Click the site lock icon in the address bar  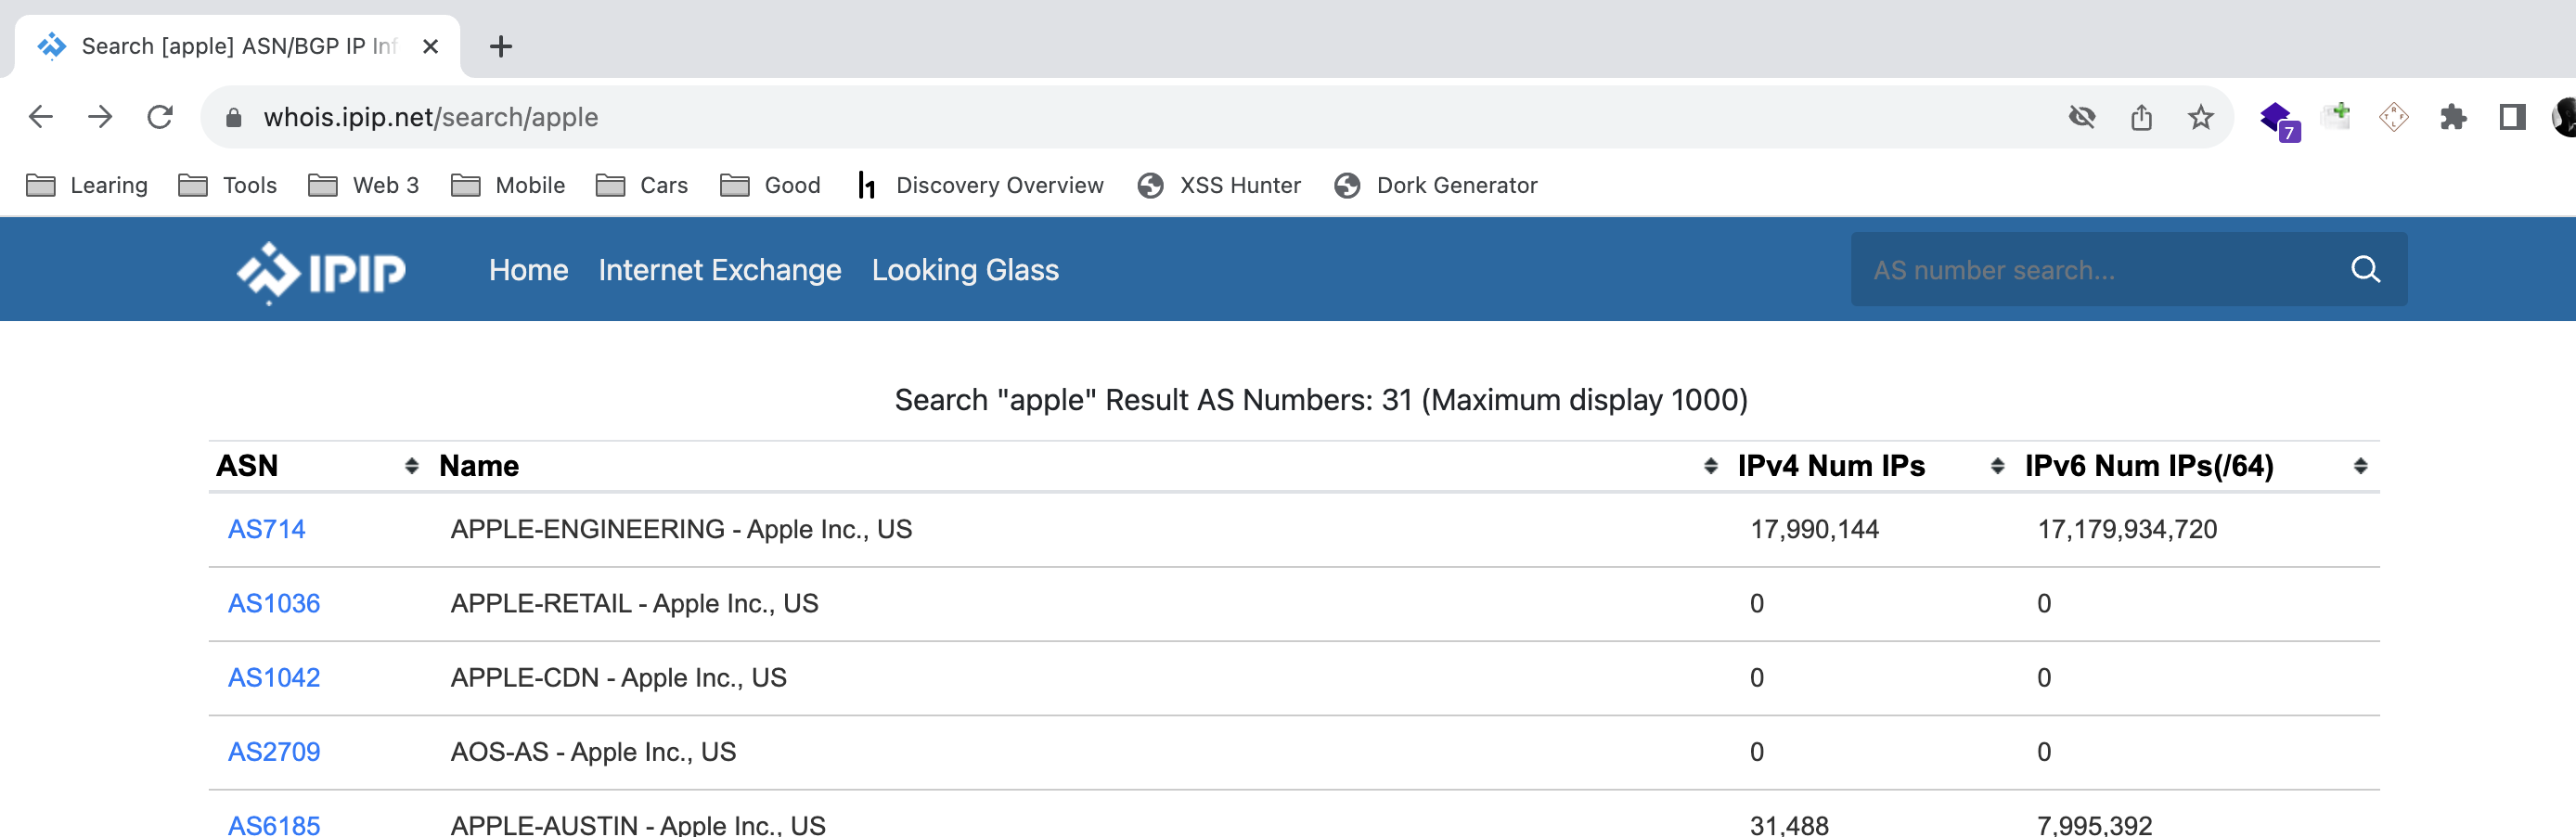[x=234, y=117]
